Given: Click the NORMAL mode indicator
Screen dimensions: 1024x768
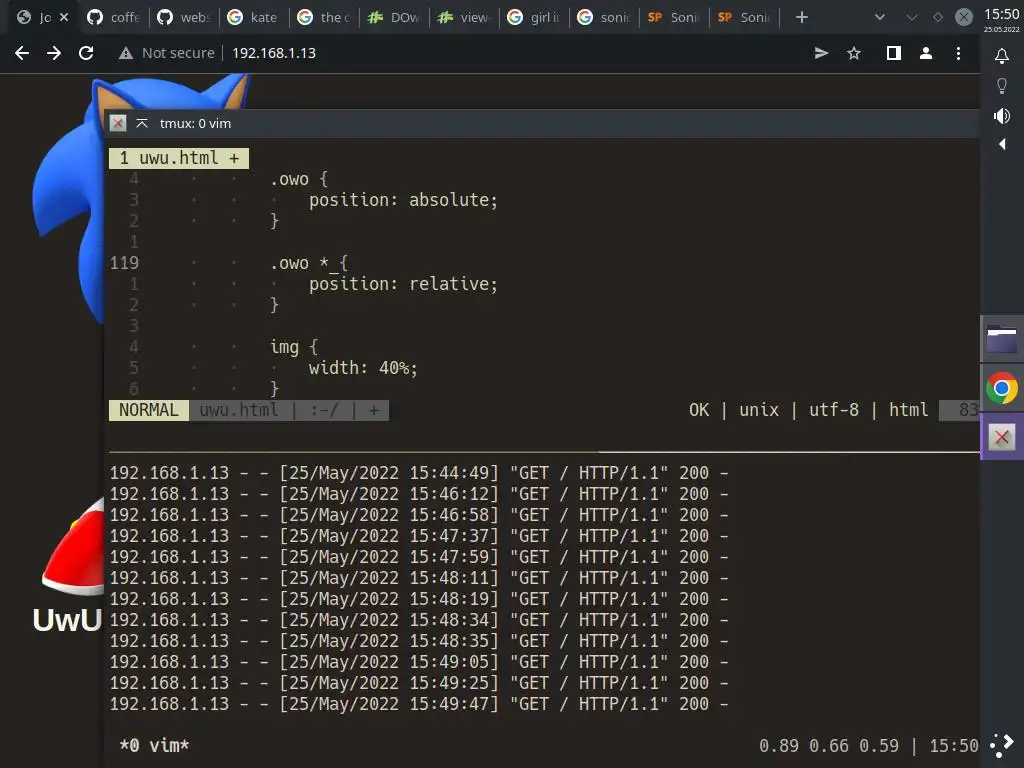Looking at the screenshot, I should point(149,410).
